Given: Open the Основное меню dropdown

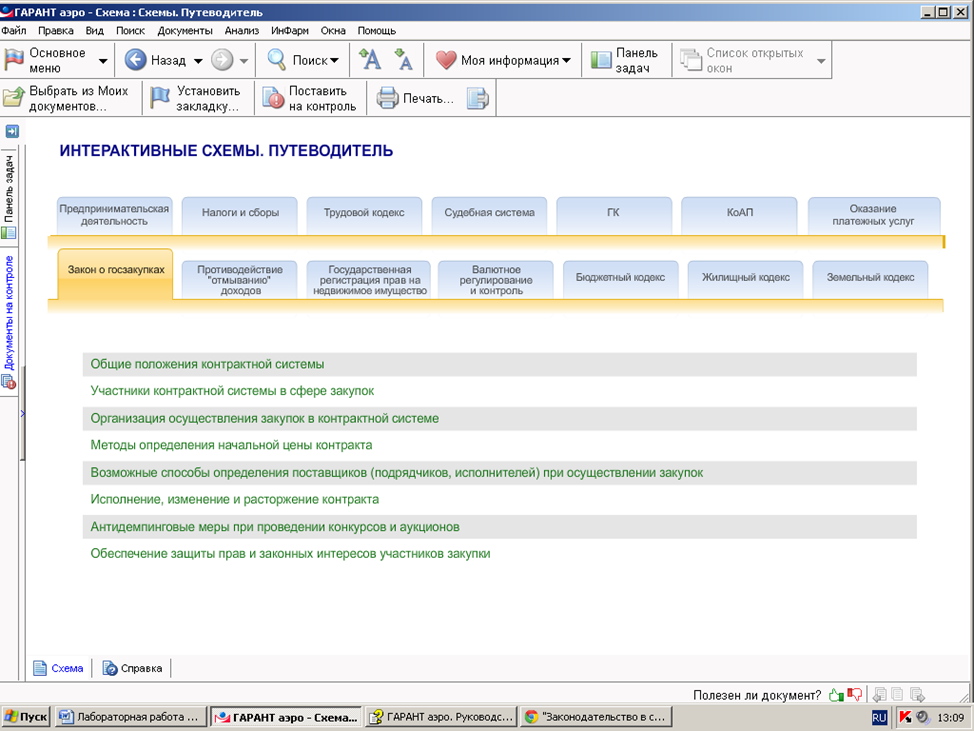Looking at the screenshot, I should click(55, 60).
